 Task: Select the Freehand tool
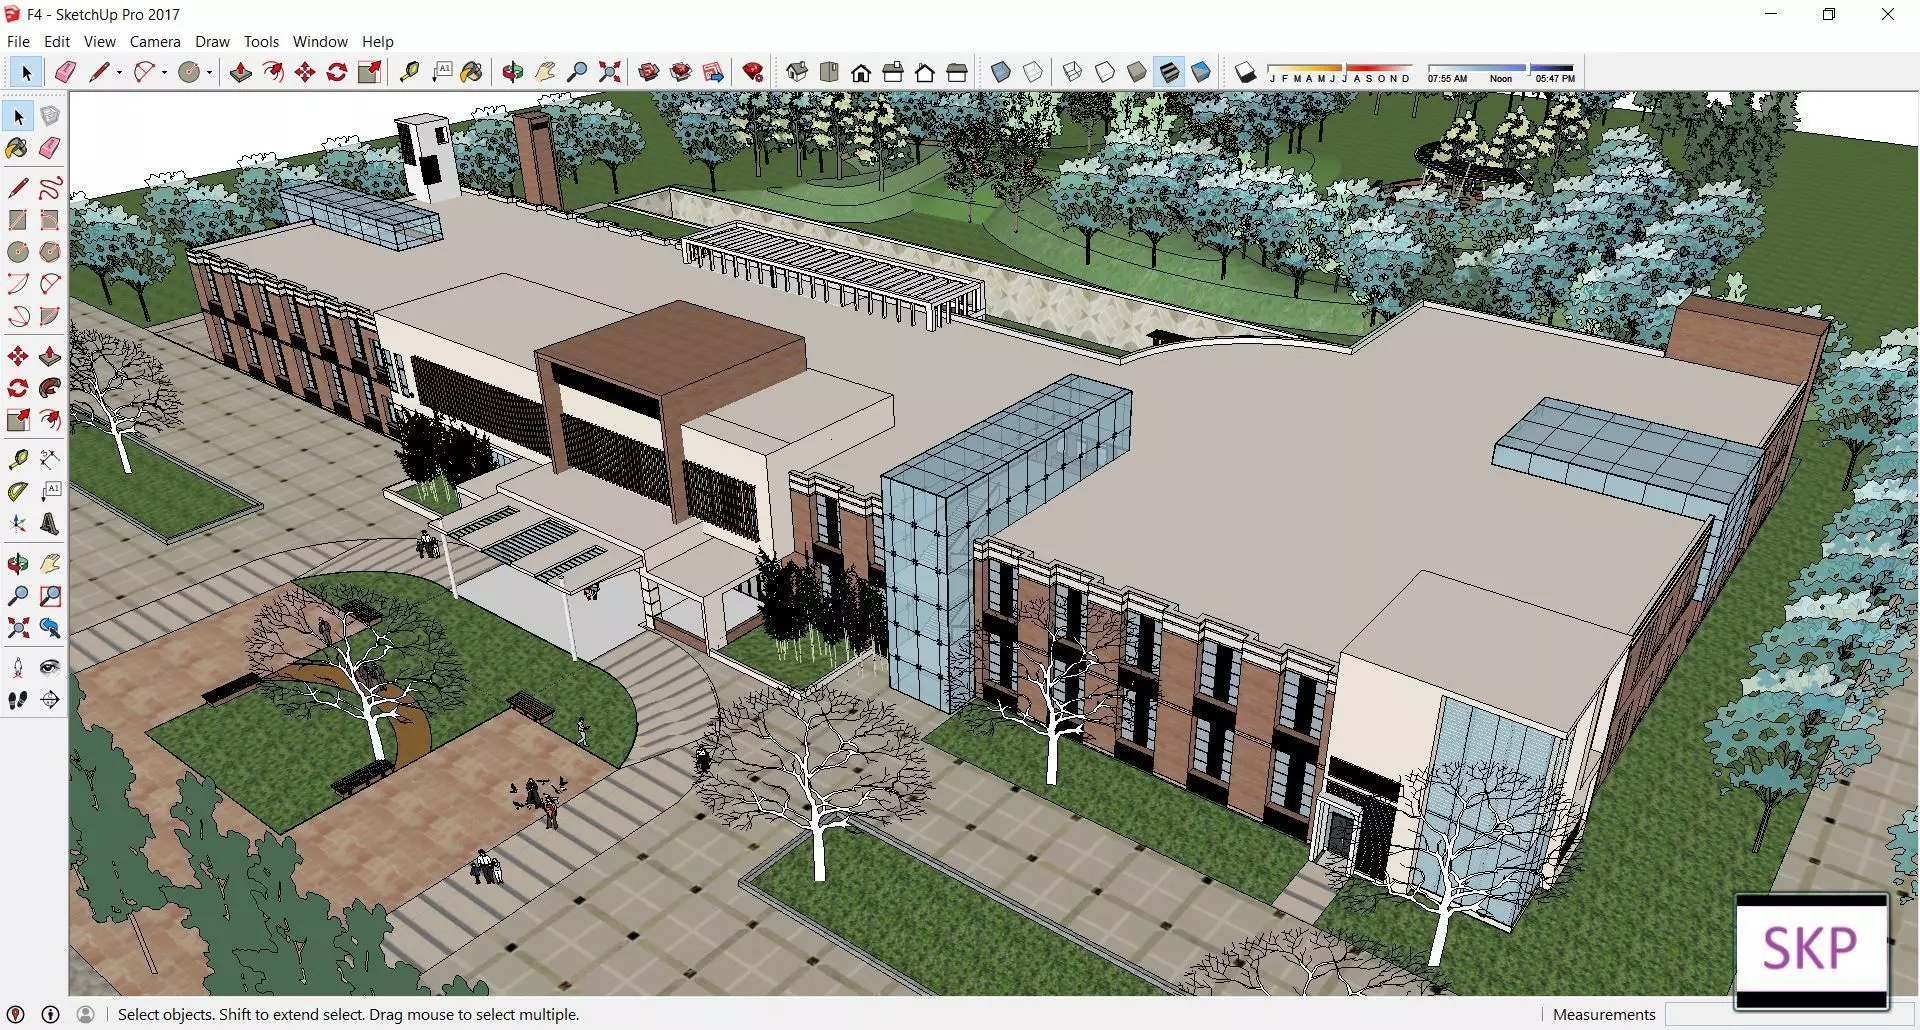coord(50,188)
